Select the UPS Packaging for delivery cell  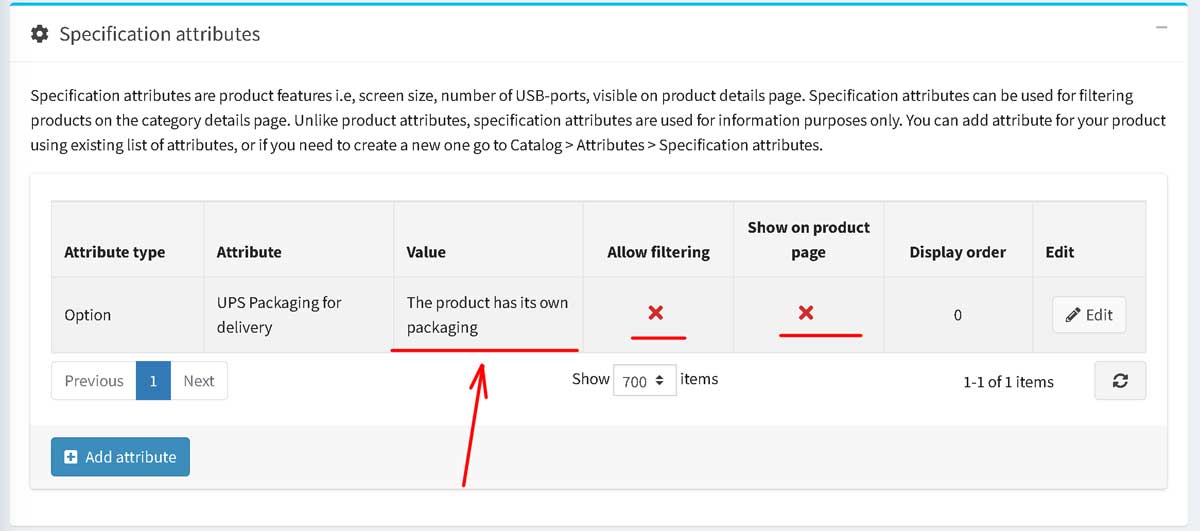click(x=299, y=315)
